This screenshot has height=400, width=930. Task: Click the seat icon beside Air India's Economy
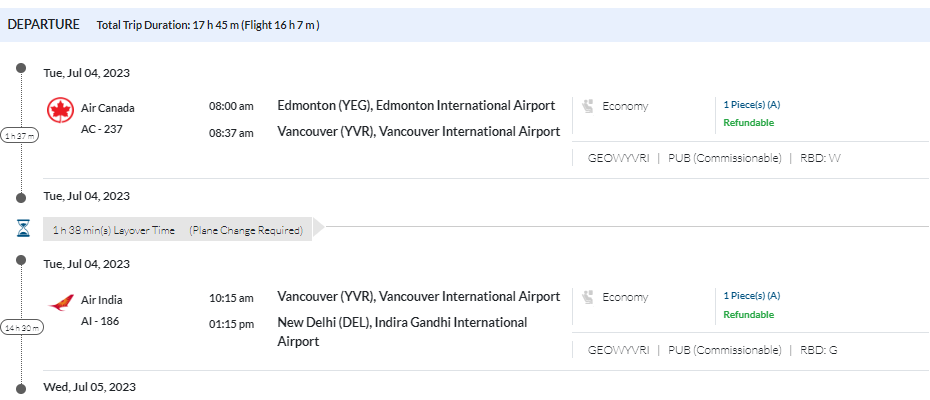tap(589, 297)
